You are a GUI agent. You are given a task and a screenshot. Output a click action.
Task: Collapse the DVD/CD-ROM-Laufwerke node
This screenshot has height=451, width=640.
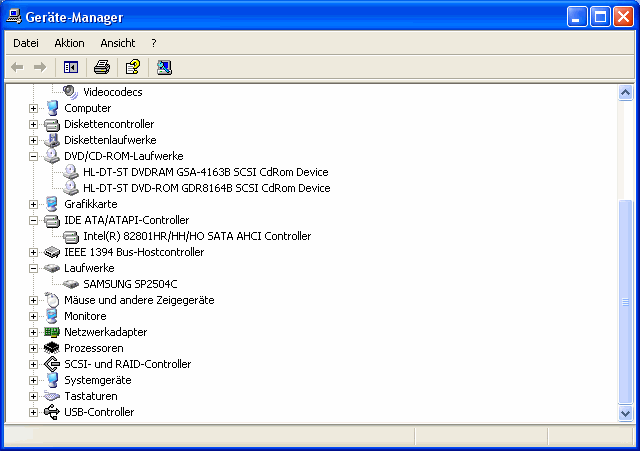[x=33, y=156]
